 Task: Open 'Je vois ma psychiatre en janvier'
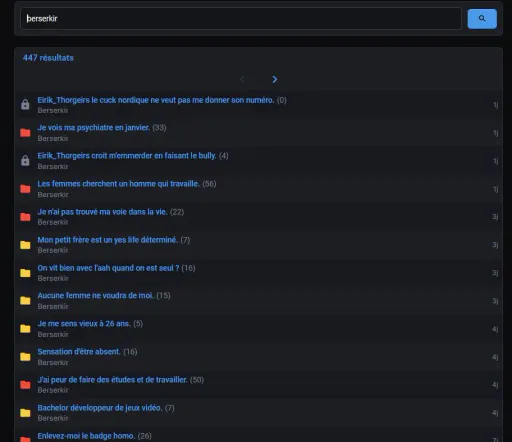pos(94,128)
